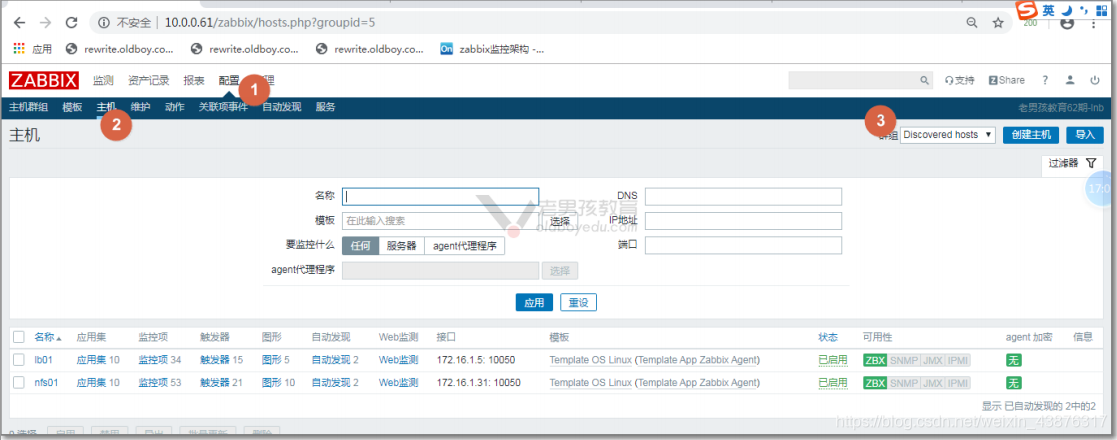Open the 模板 submenu tab
Viewport: 1117px width, 440px height.
pyautogui.click(x=73, y=108)
